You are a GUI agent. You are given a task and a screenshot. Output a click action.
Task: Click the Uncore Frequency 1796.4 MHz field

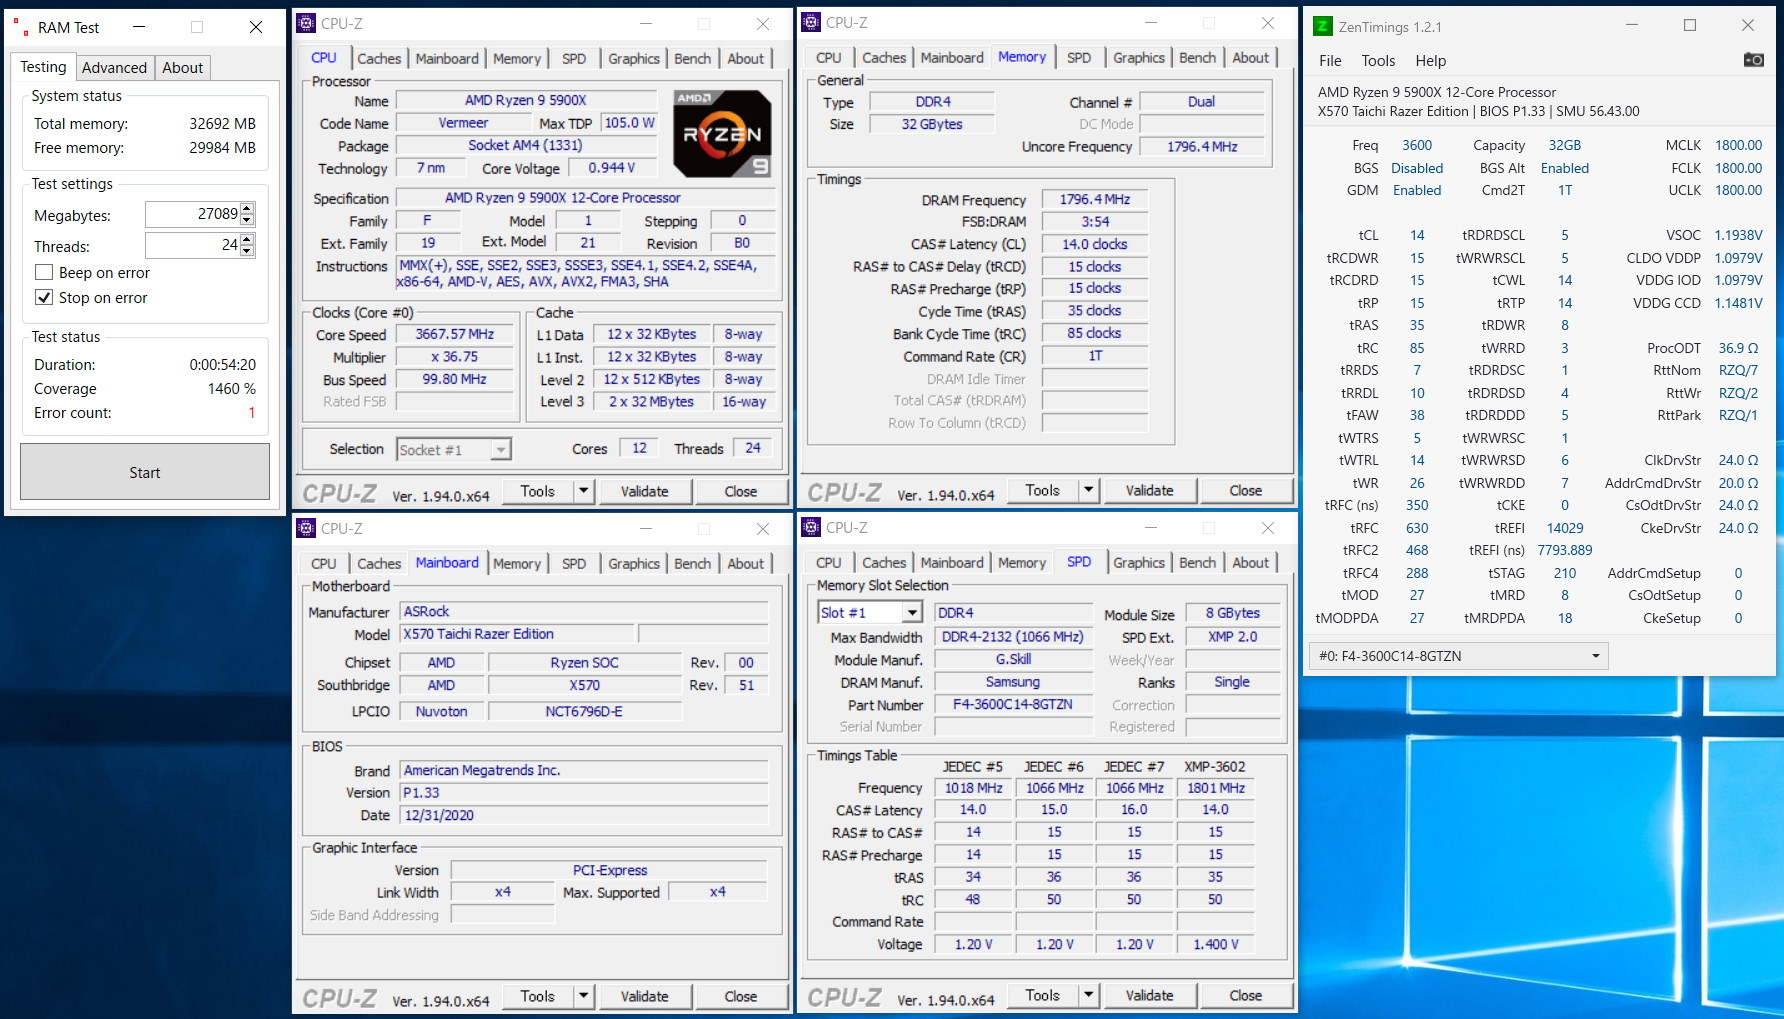(1202, 146)
